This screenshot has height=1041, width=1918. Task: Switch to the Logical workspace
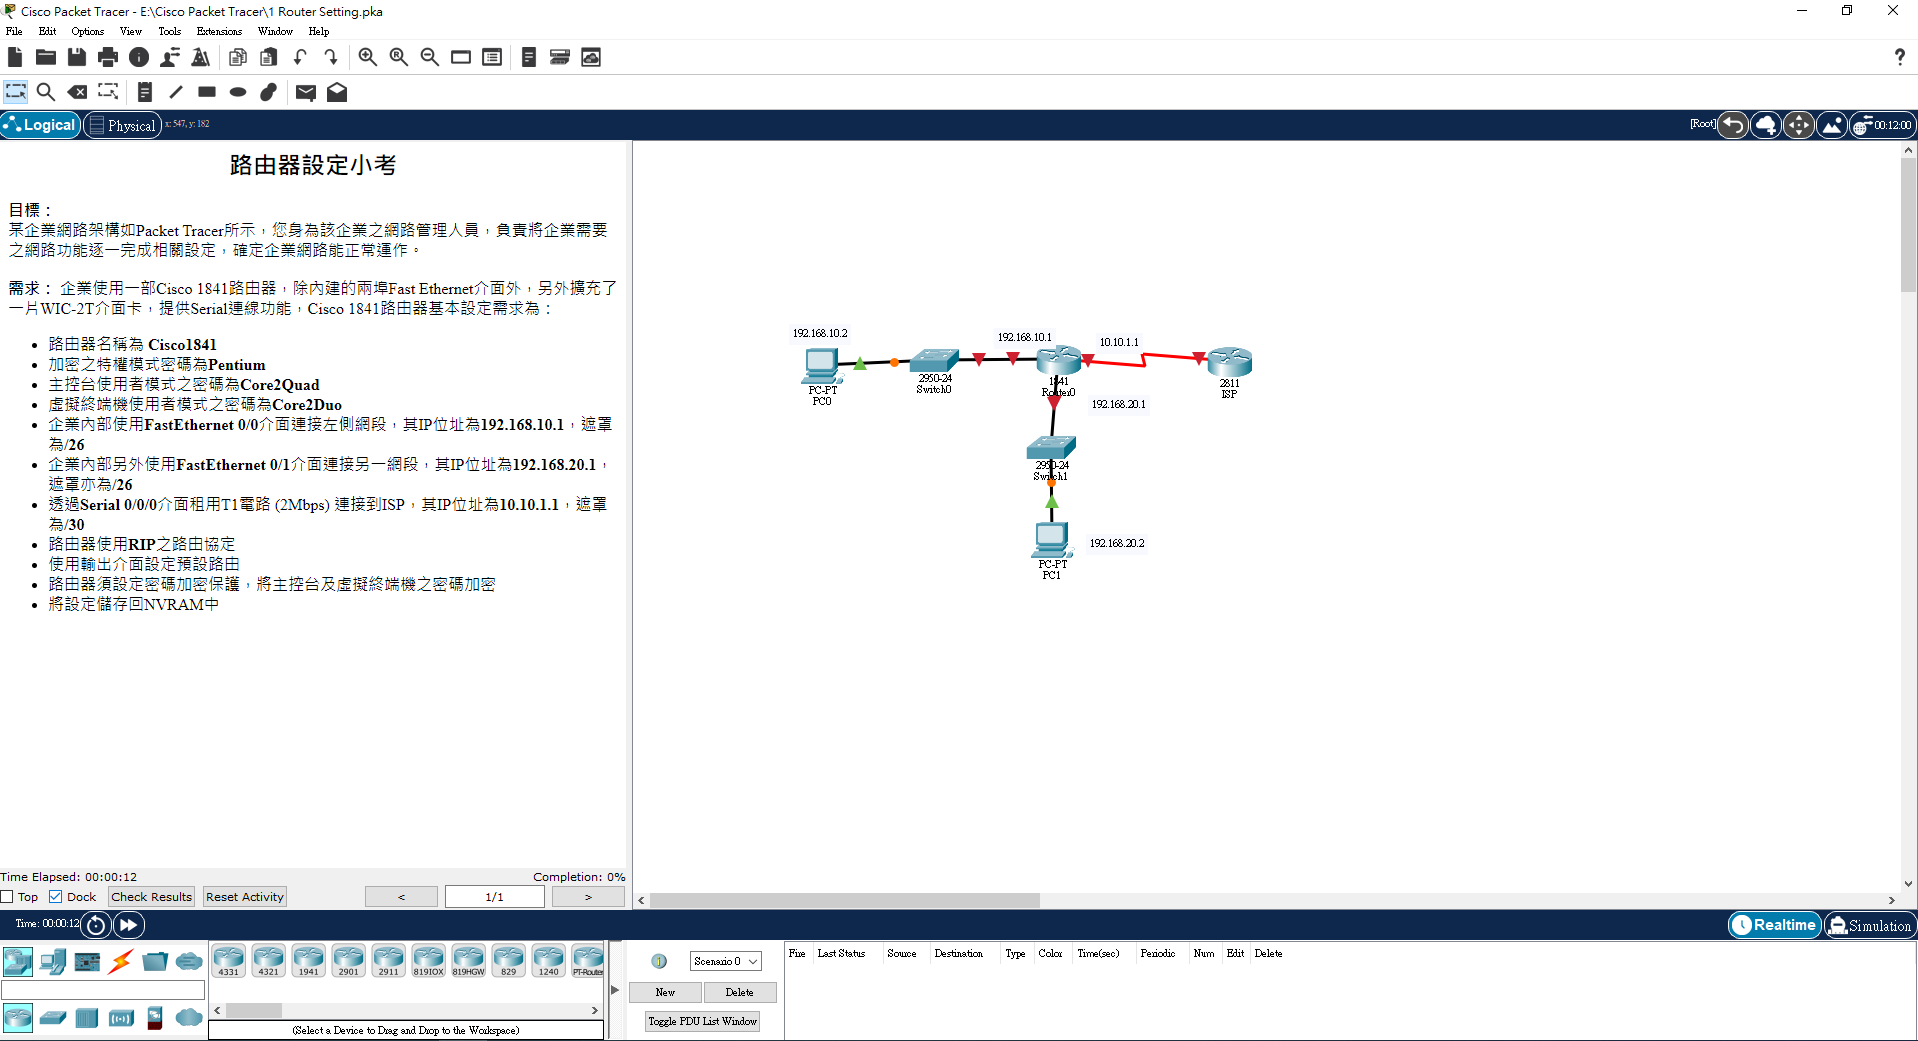click(40, 125)
